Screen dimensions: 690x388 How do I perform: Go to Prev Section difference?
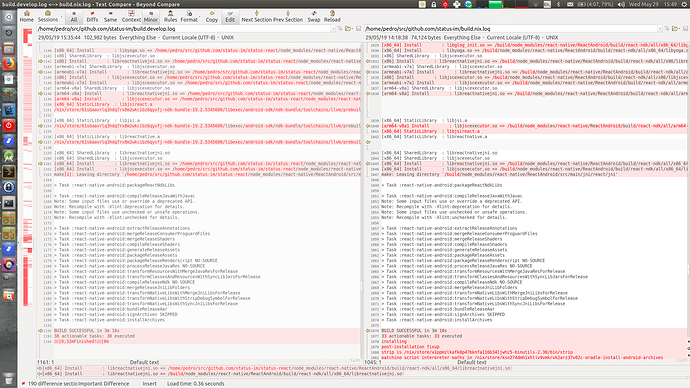pyautogui.click(x=288, y=17)
